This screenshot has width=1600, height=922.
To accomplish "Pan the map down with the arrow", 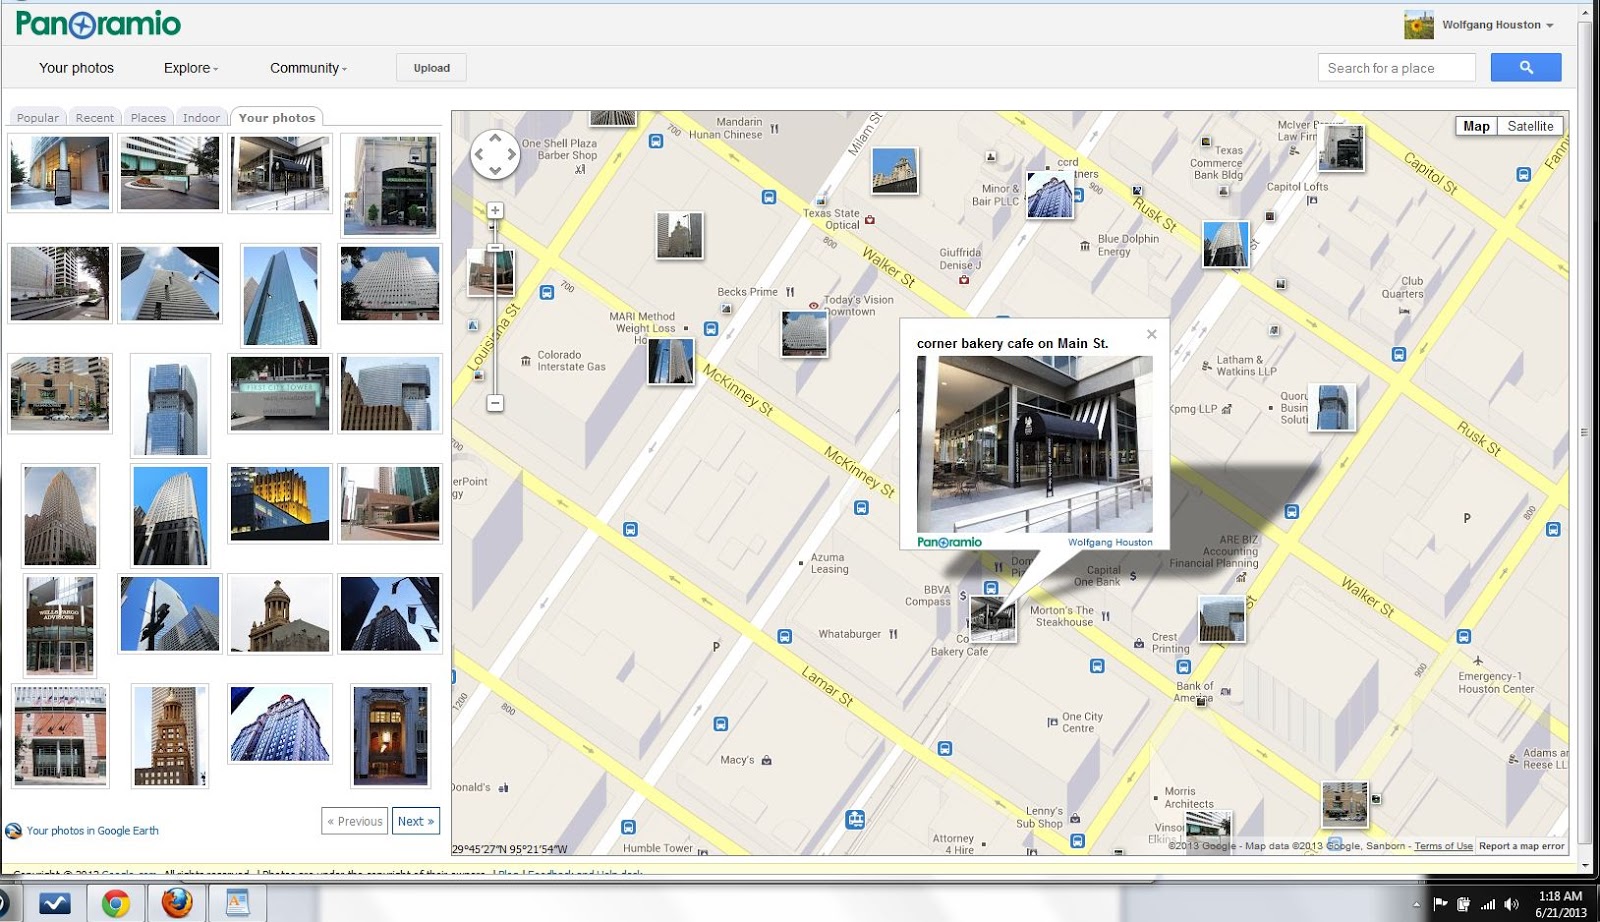I will (x=495, y=171).
